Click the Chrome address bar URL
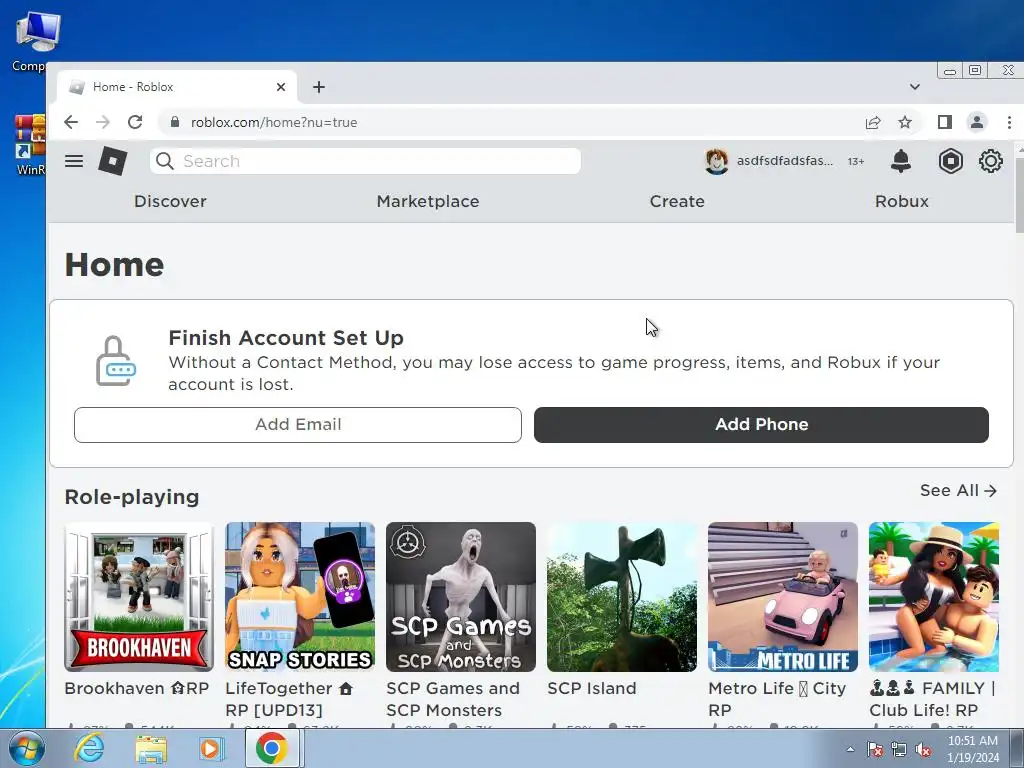Screen dimensions: 1024x768 click(x=274, y=122)
